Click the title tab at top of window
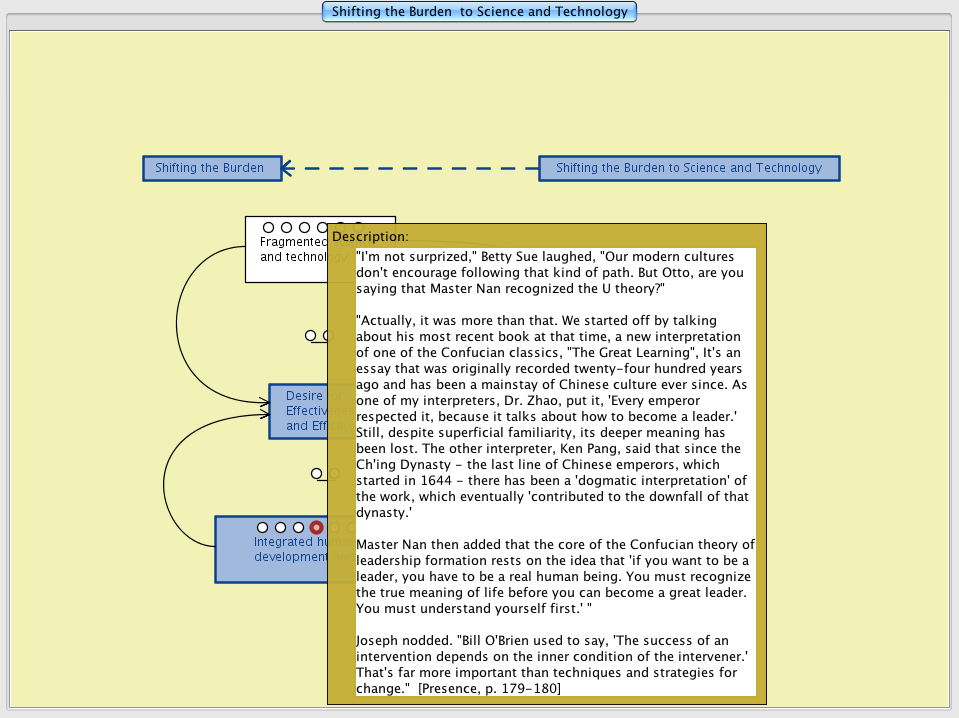959x718 pixels. (479, 12)
